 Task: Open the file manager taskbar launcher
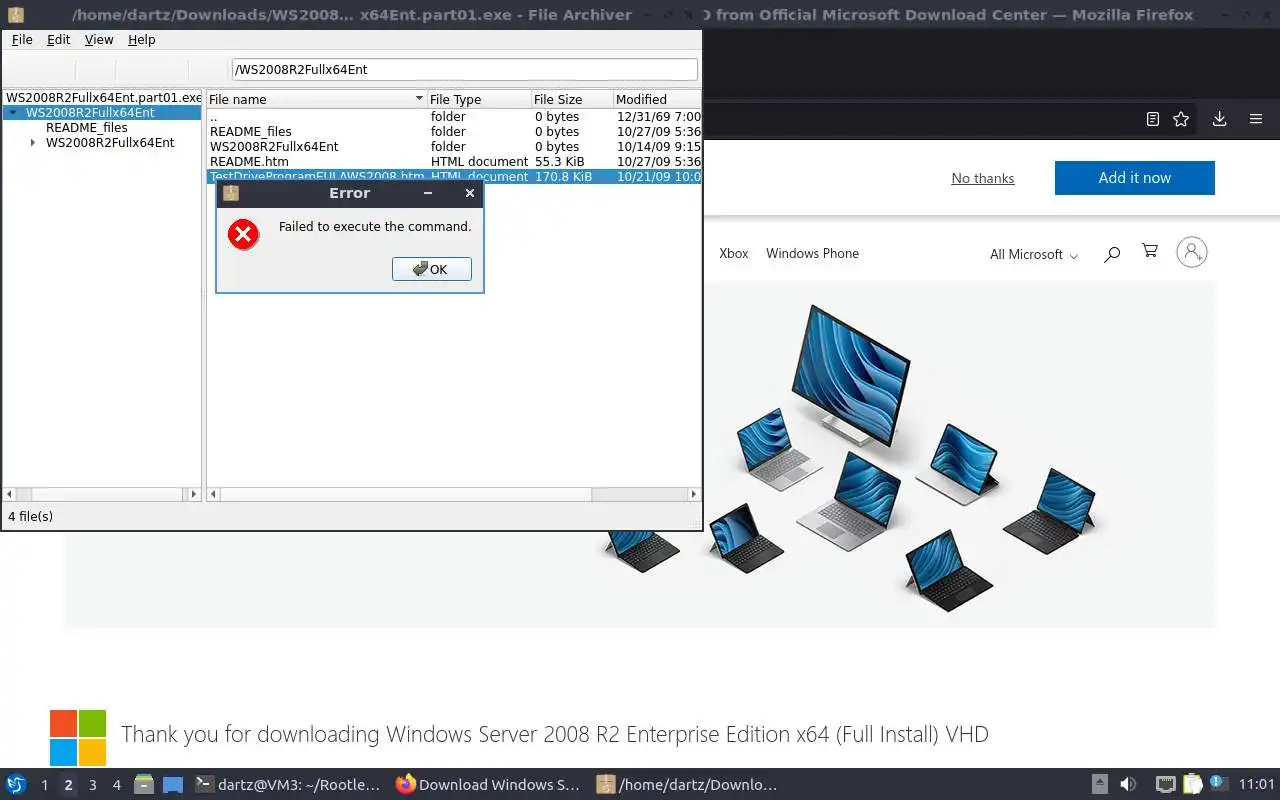(144, 785)
